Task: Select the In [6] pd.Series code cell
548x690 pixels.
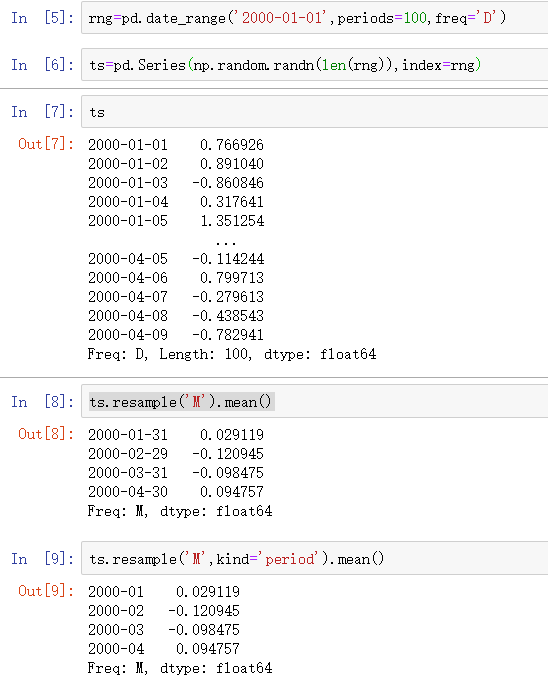Action: coord(315,65)
